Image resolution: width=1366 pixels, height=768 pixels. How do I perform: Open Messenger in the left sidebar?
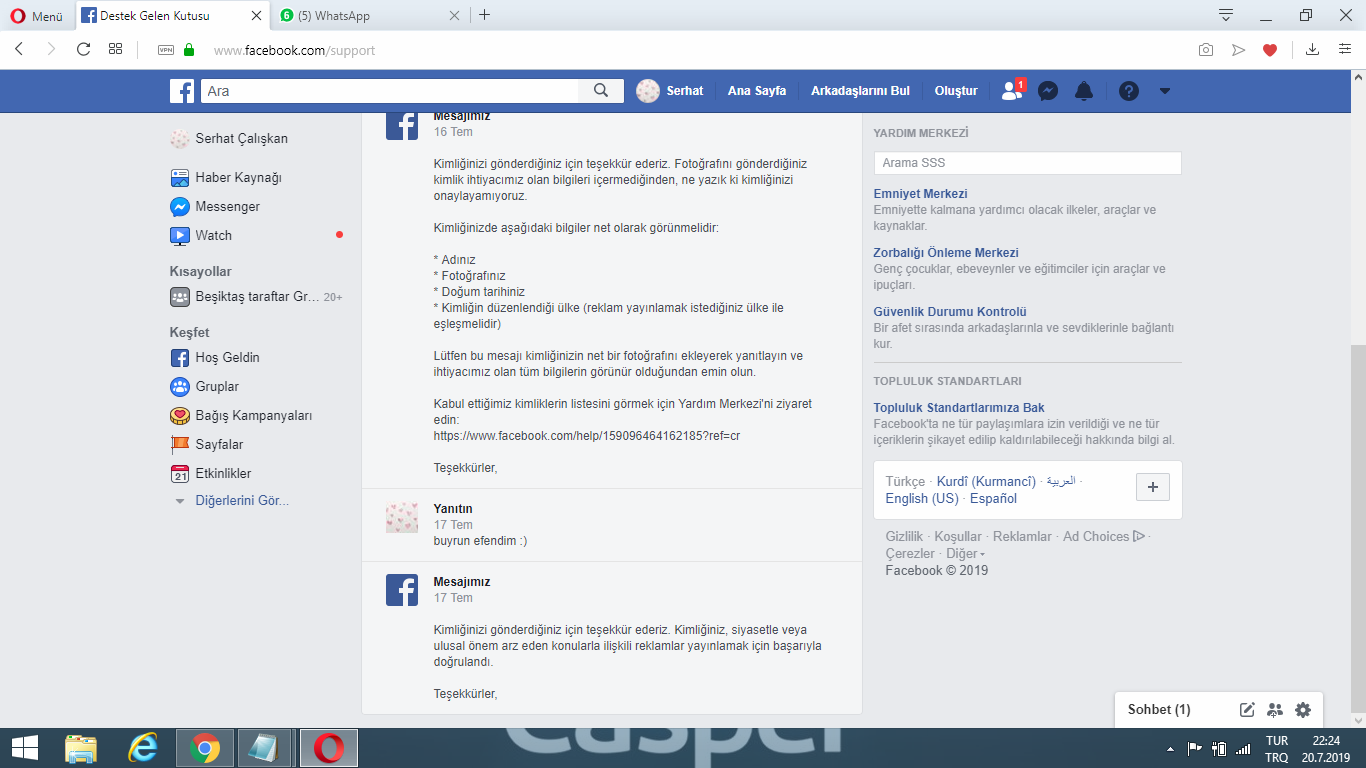[215, 207]
